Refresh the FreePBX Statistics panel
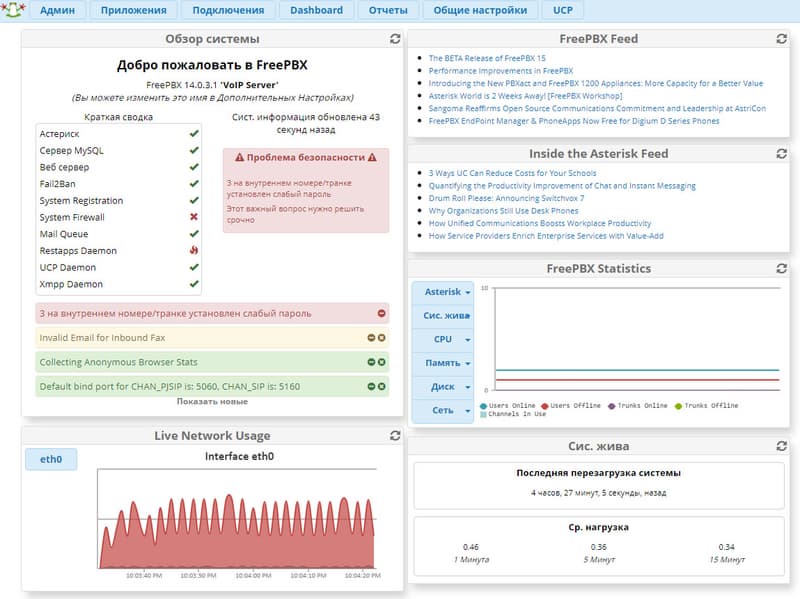 pos(781,268)
